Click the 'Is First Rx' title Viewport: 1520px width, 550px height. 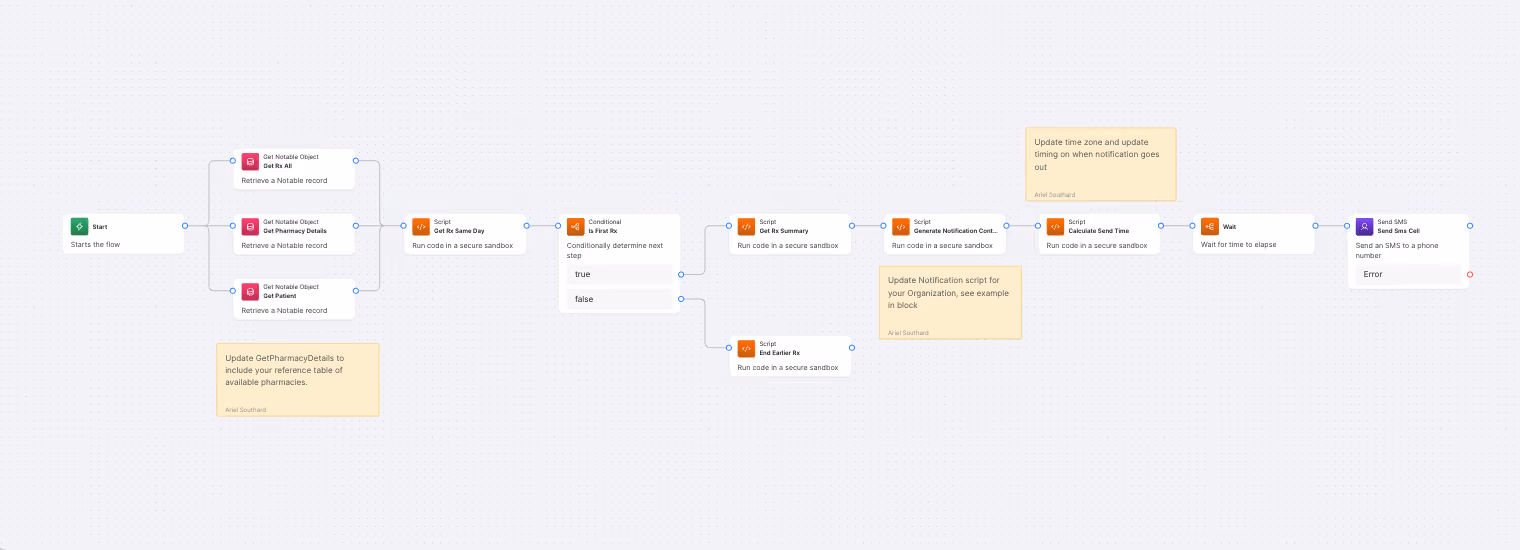point(603,231)
